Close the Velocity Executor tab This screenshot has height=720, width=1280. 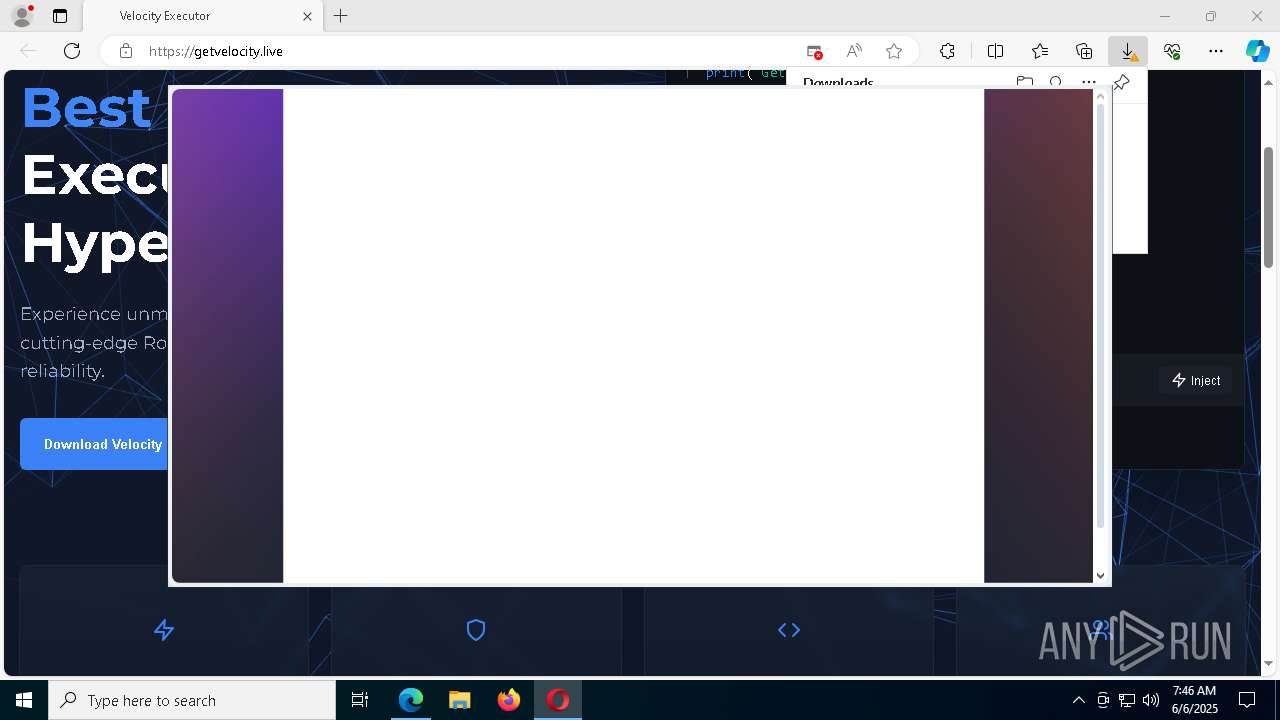coord(307,16)
